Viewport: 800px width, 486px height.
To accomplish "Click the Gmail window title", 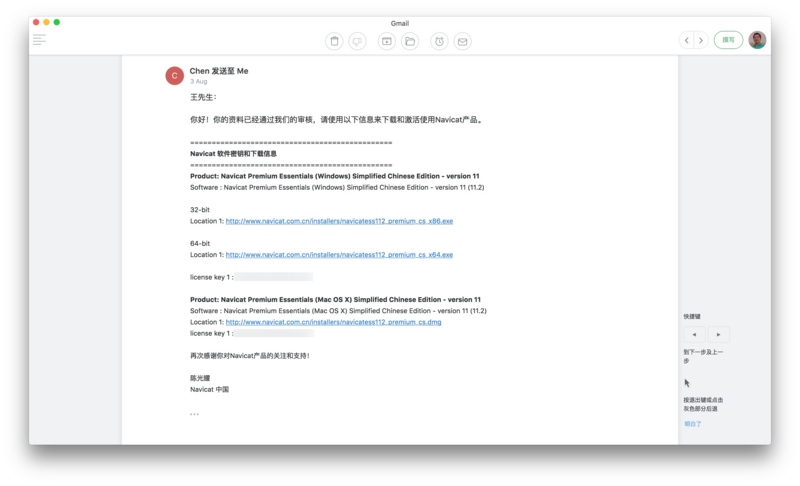I will pyautogui.click(x=399, y=23).
